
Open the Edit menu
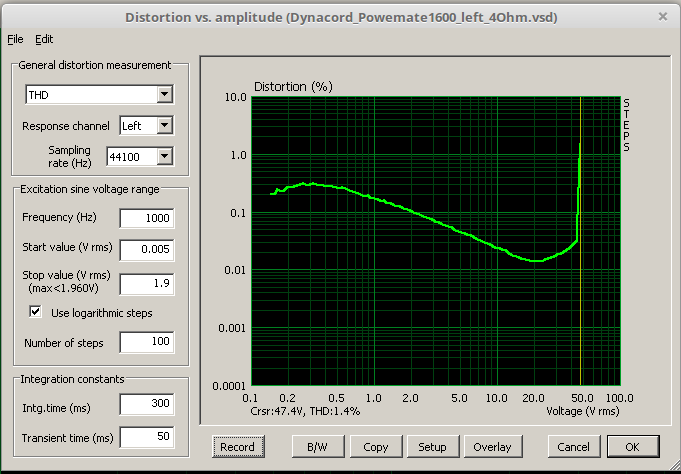(x=44, y=39)
